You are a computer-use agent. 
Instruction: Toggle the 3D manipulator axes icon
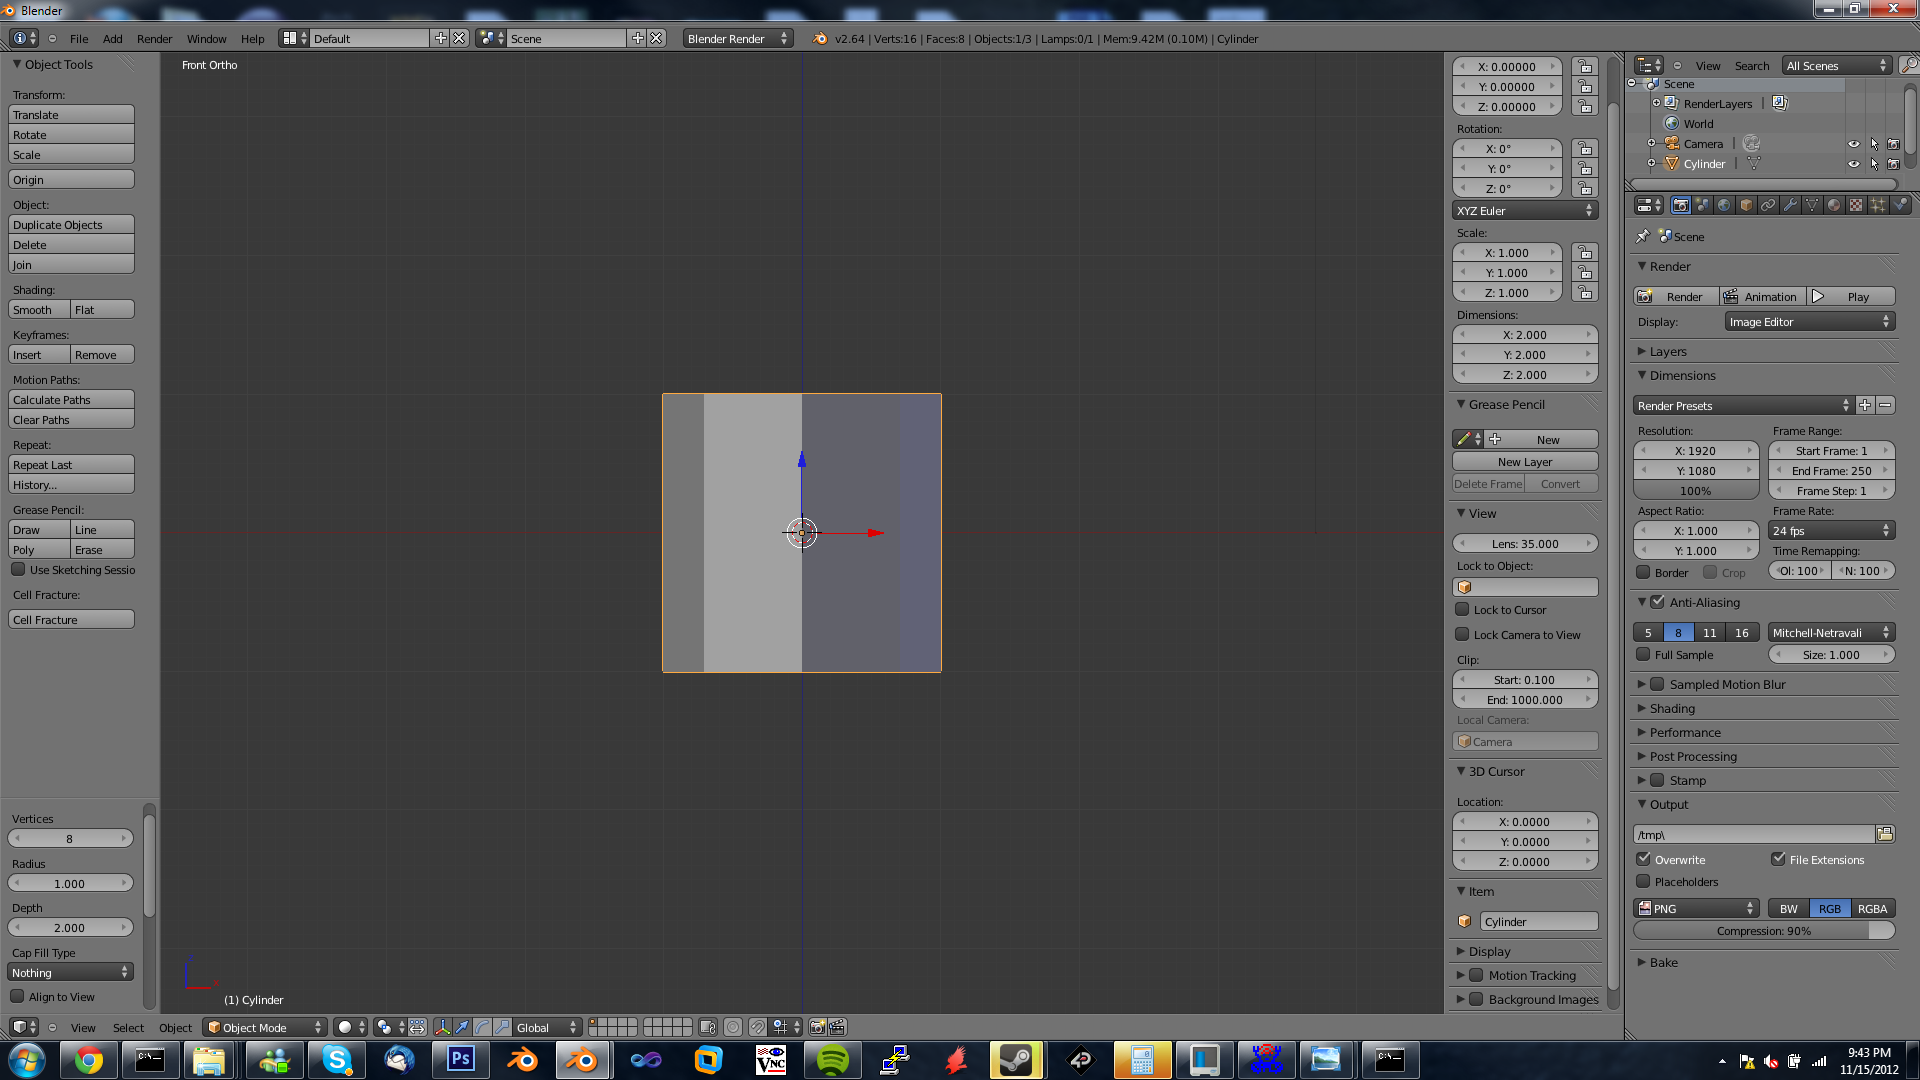[x=442, y=1027]
